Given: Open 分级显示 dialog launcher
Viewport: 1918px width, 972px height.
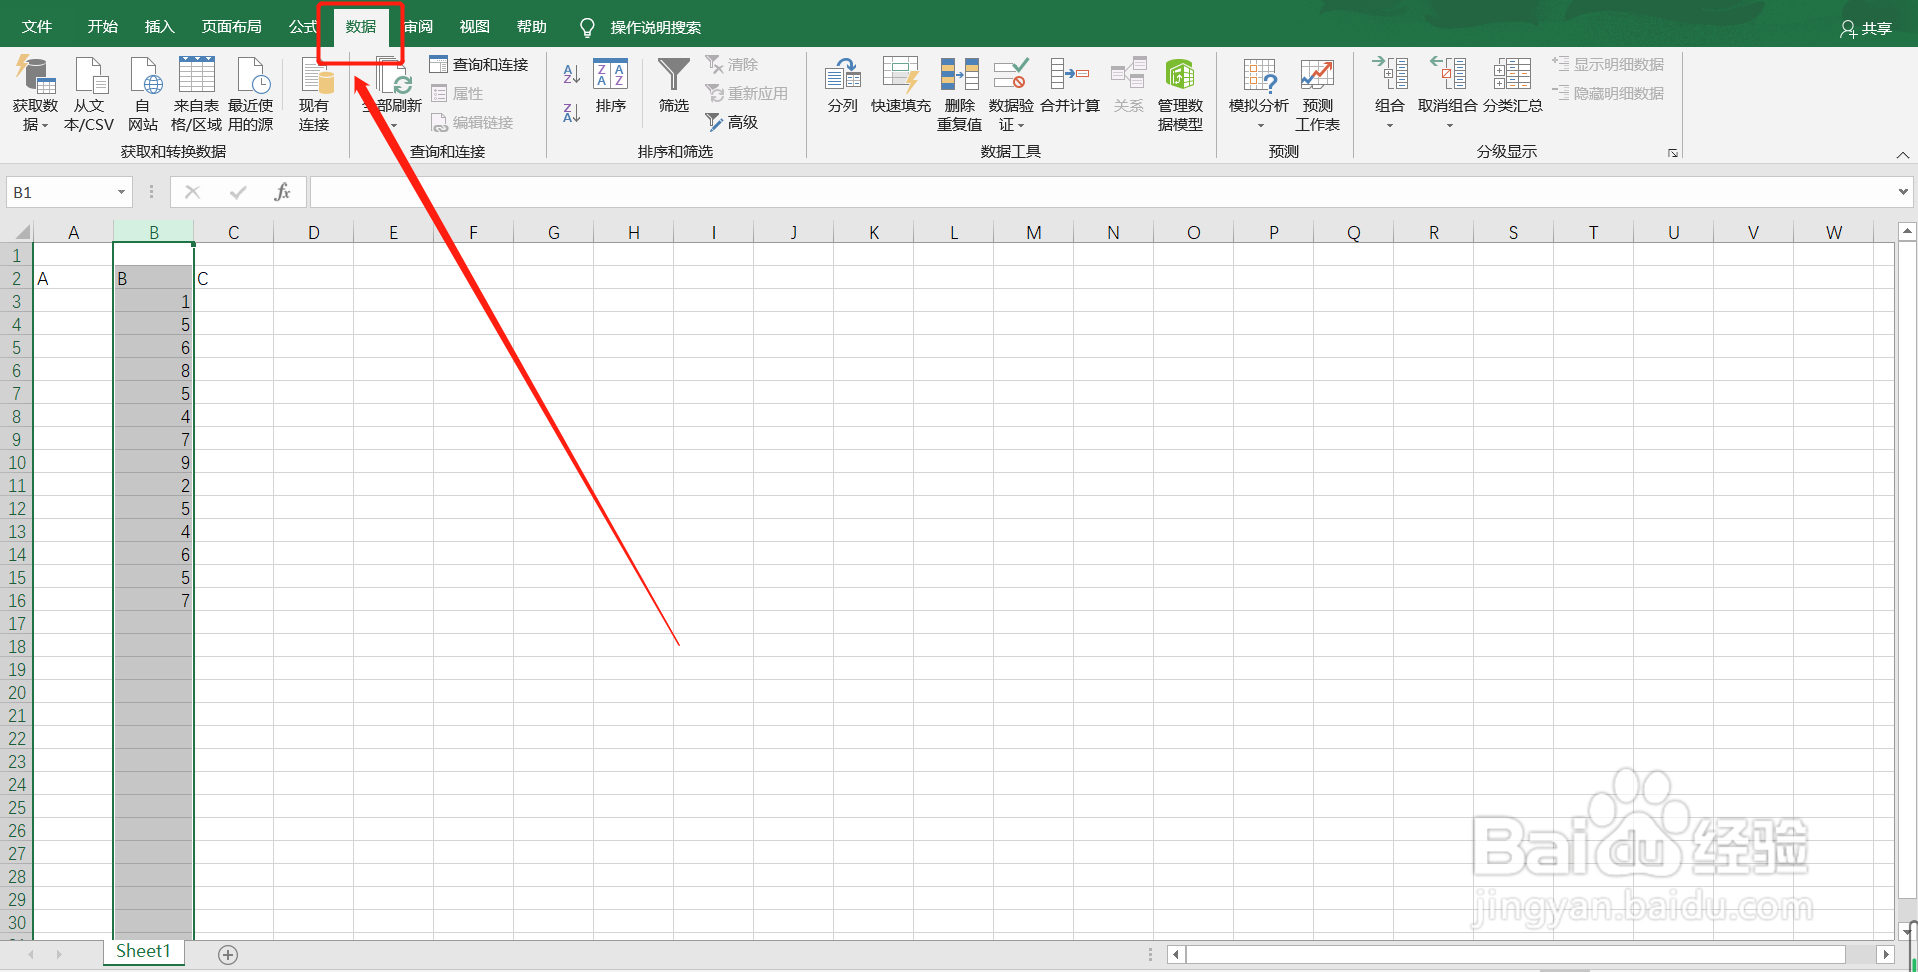Looking at the screenshot, I should [x=1672, y=153].
